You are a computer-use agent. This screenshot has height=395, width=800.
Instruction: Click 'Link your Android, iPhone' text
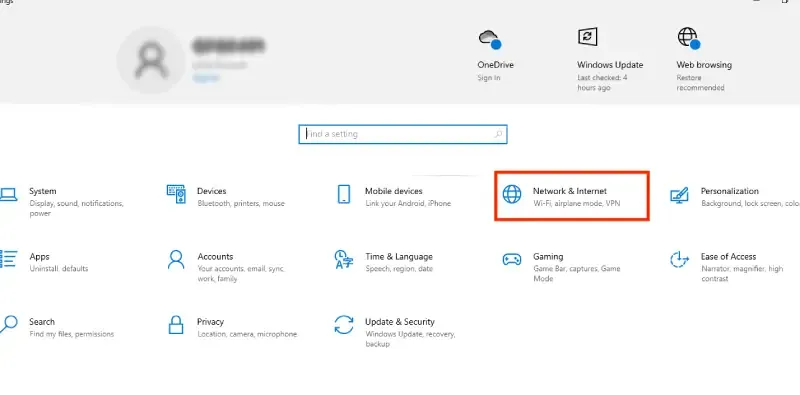[x=408, y=204]
